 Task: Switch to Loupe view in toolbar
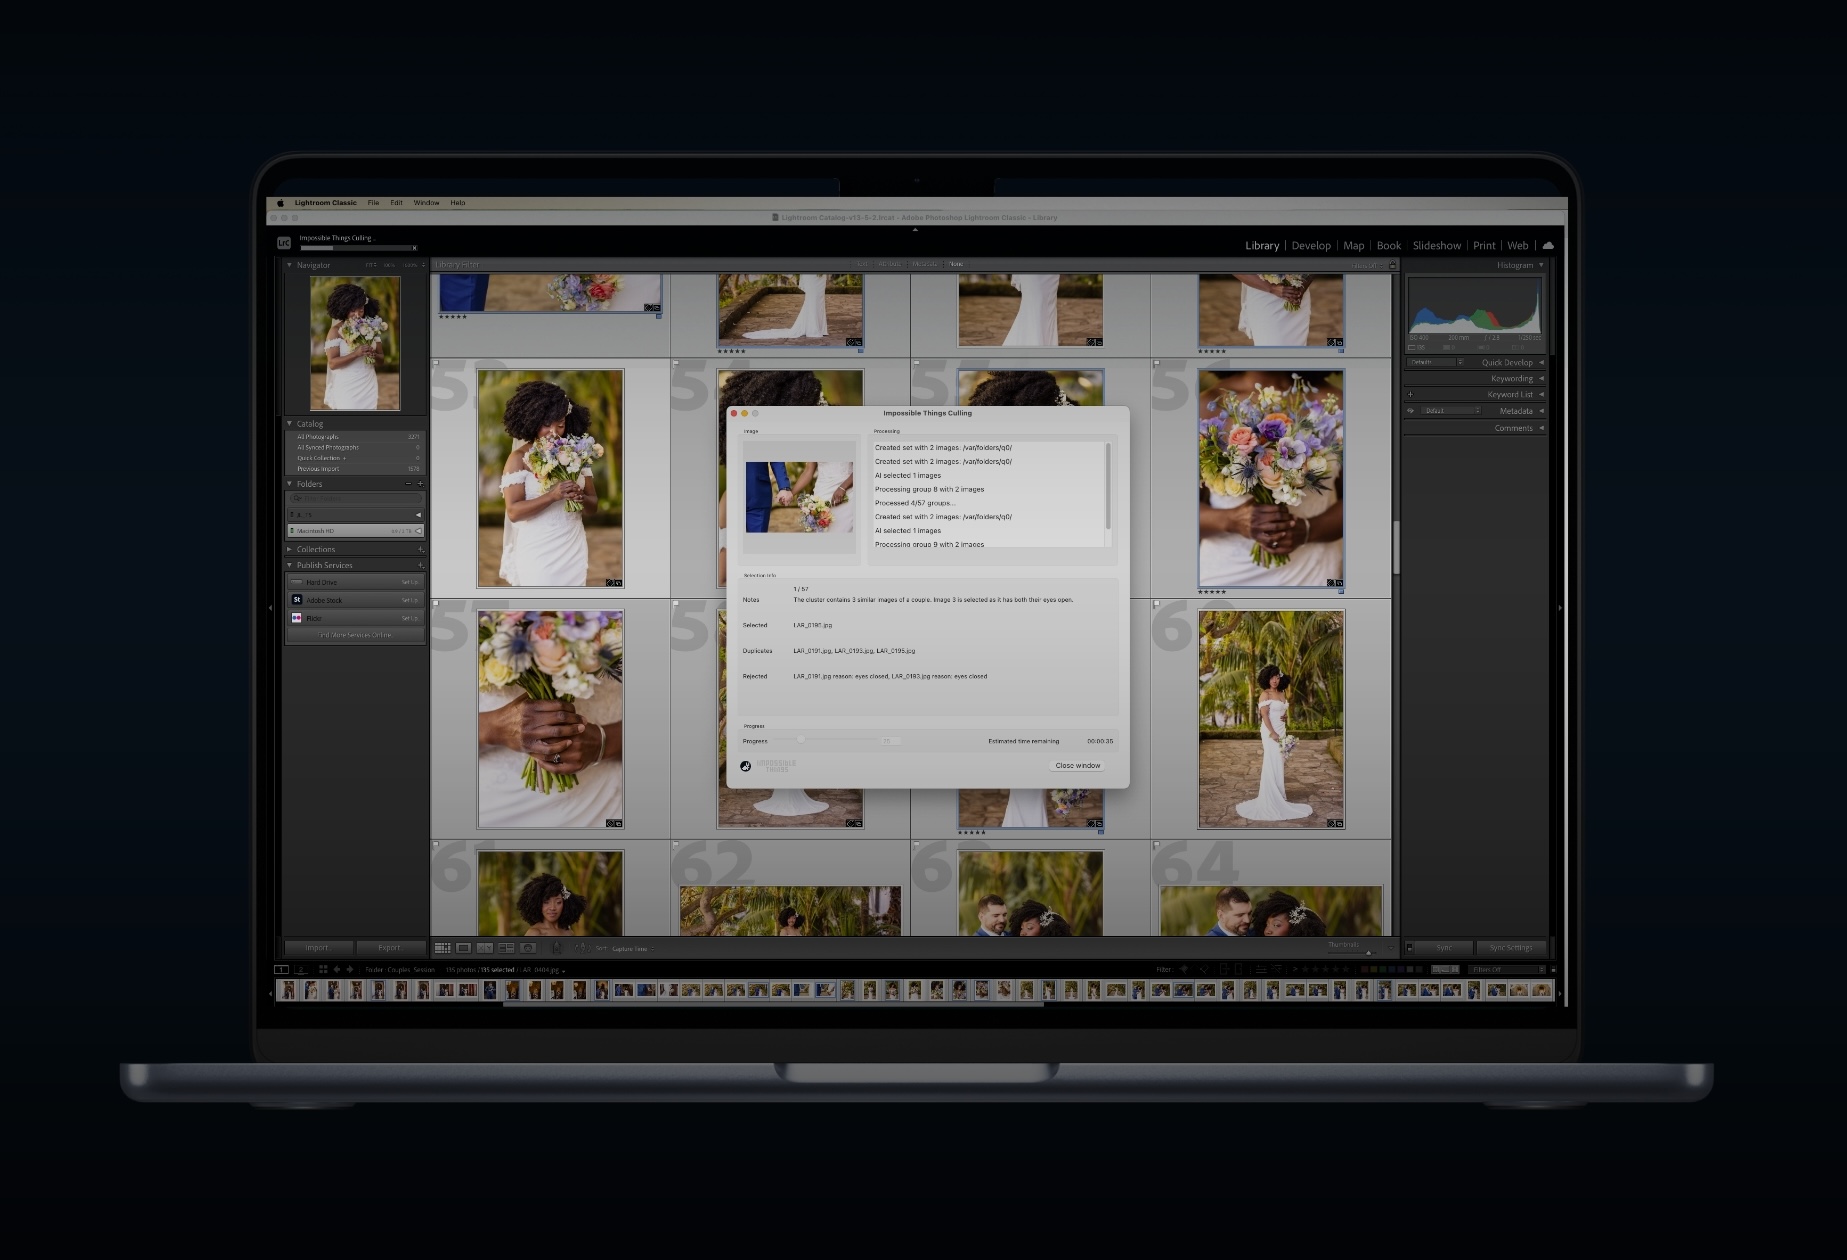(464, 948)
